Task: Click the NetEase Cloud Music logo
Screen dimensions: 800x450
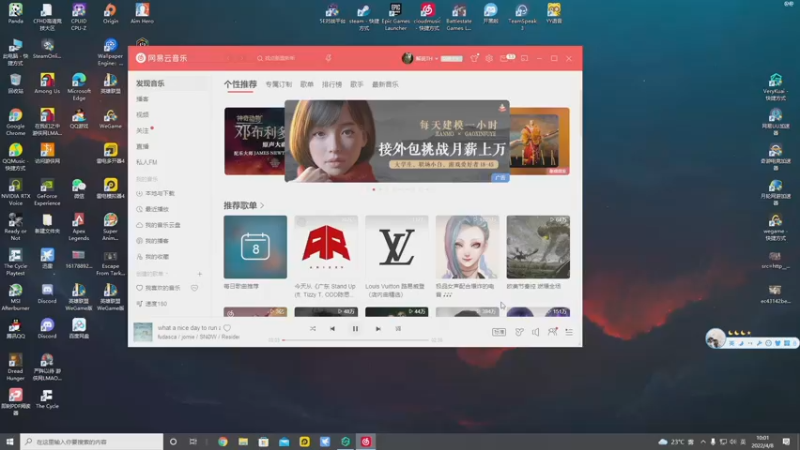Action: point(162,58)
